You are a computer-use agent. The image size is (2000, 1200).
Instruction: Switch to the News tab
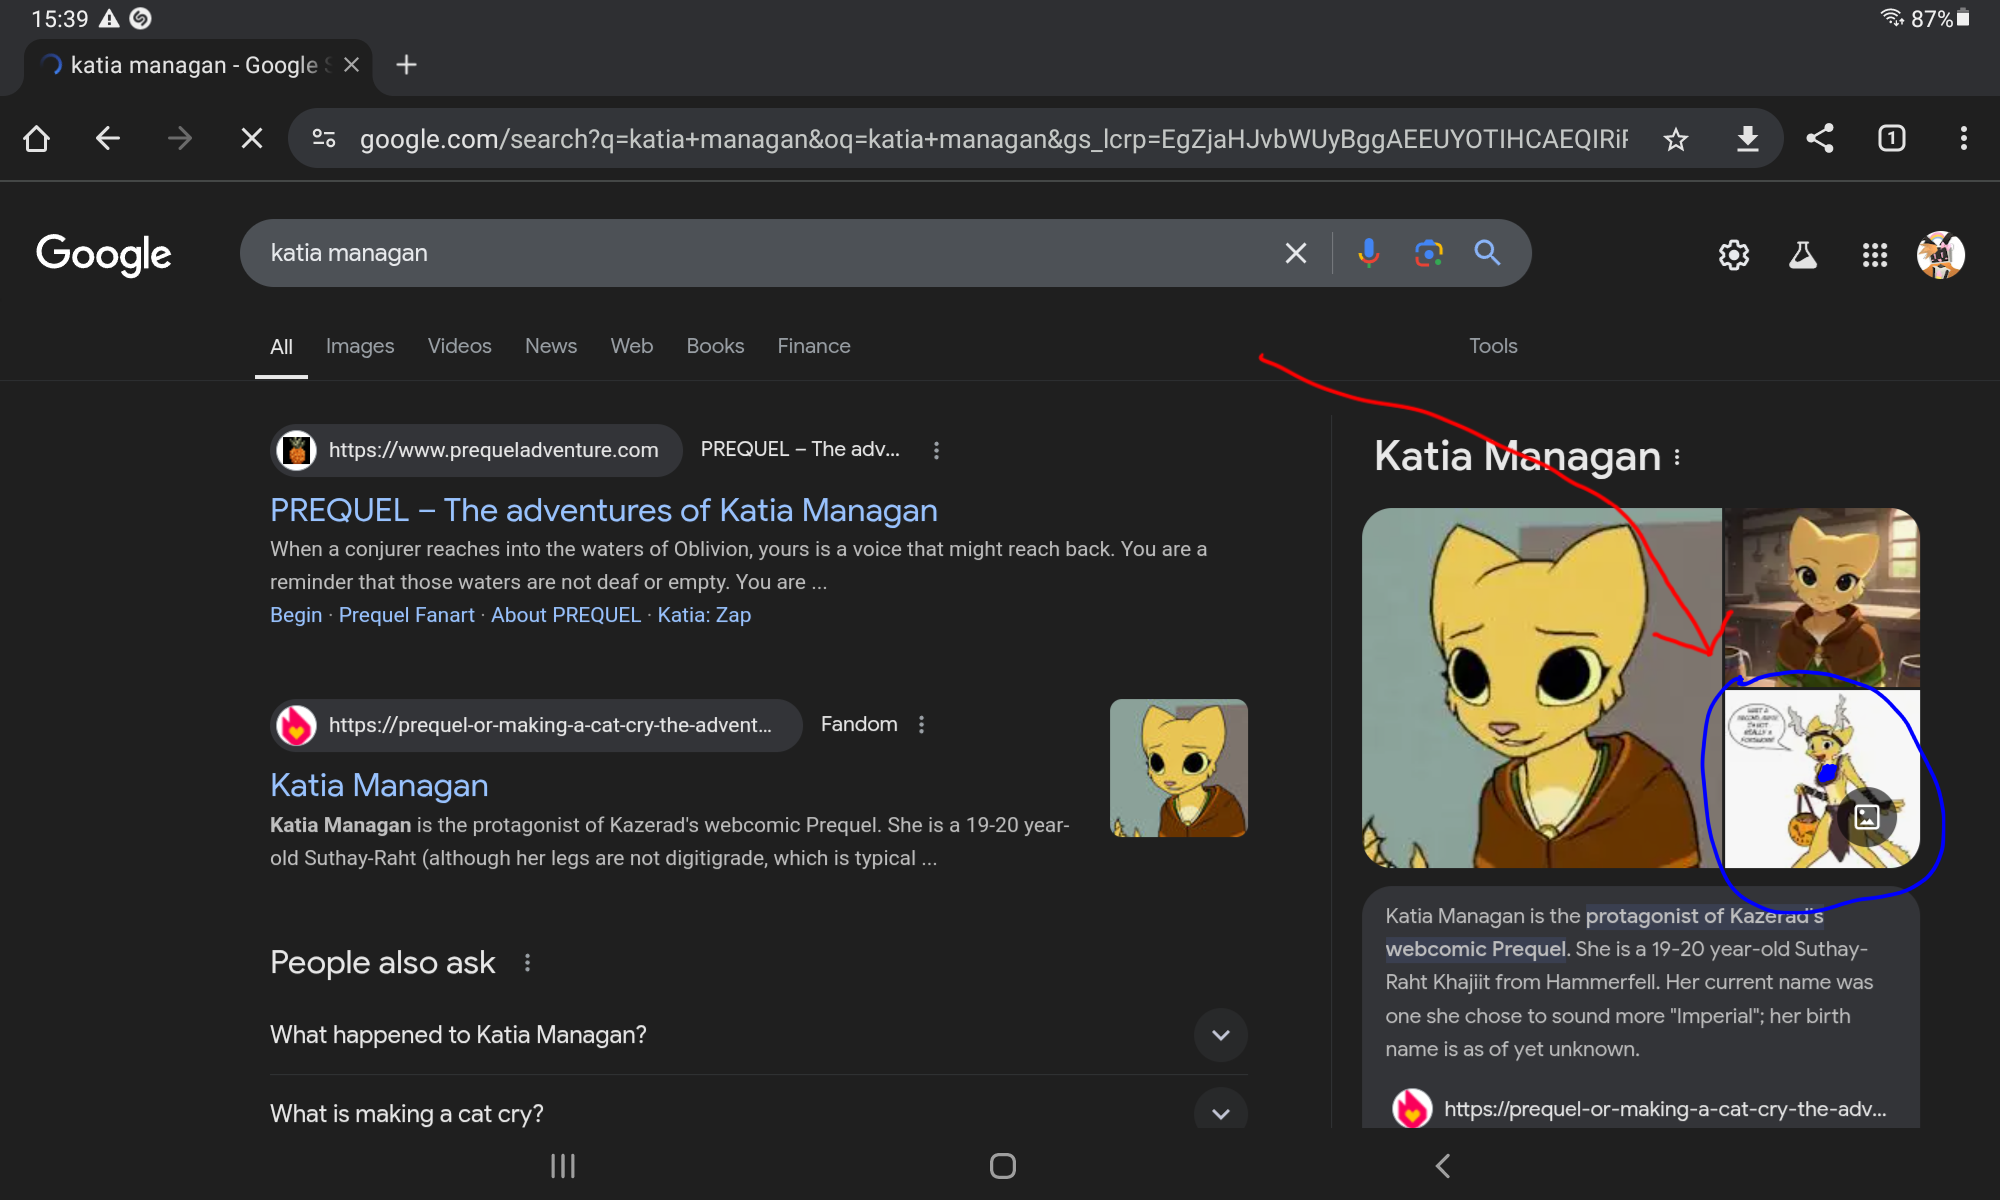551,346
